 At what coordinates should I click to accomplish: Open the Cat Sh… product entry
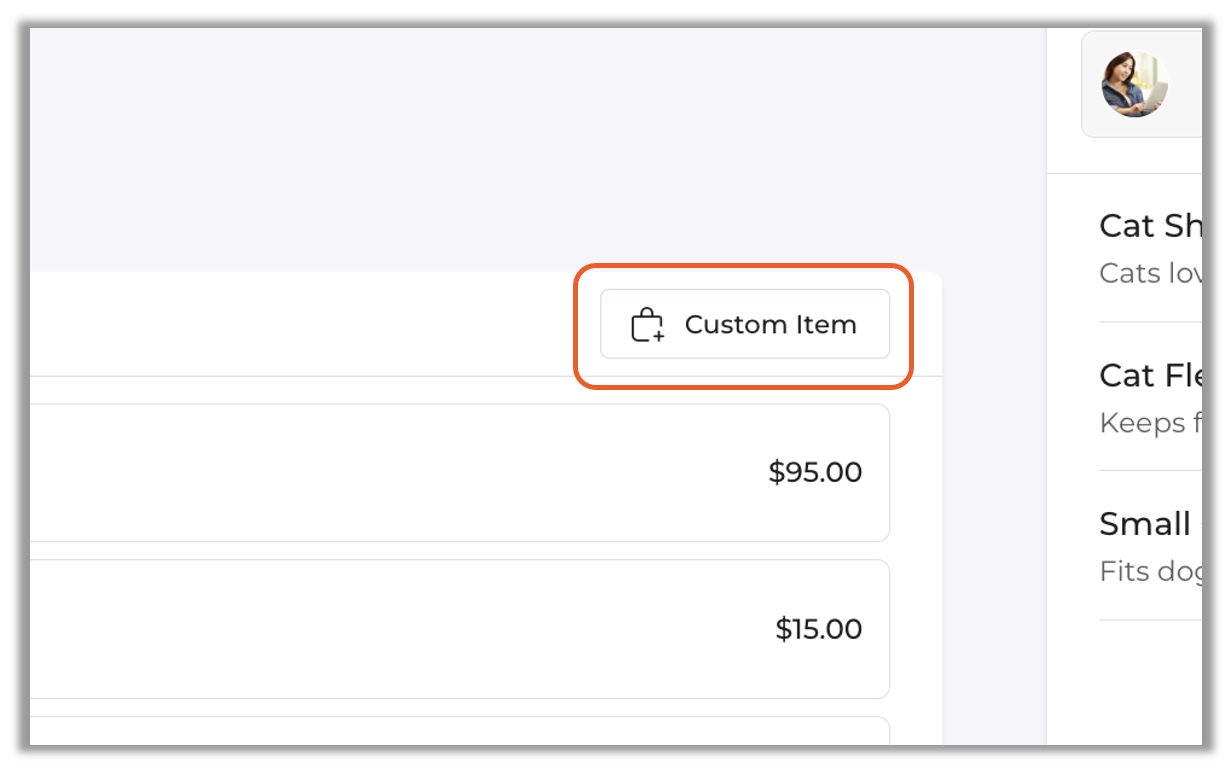(x=1150, y=226)
